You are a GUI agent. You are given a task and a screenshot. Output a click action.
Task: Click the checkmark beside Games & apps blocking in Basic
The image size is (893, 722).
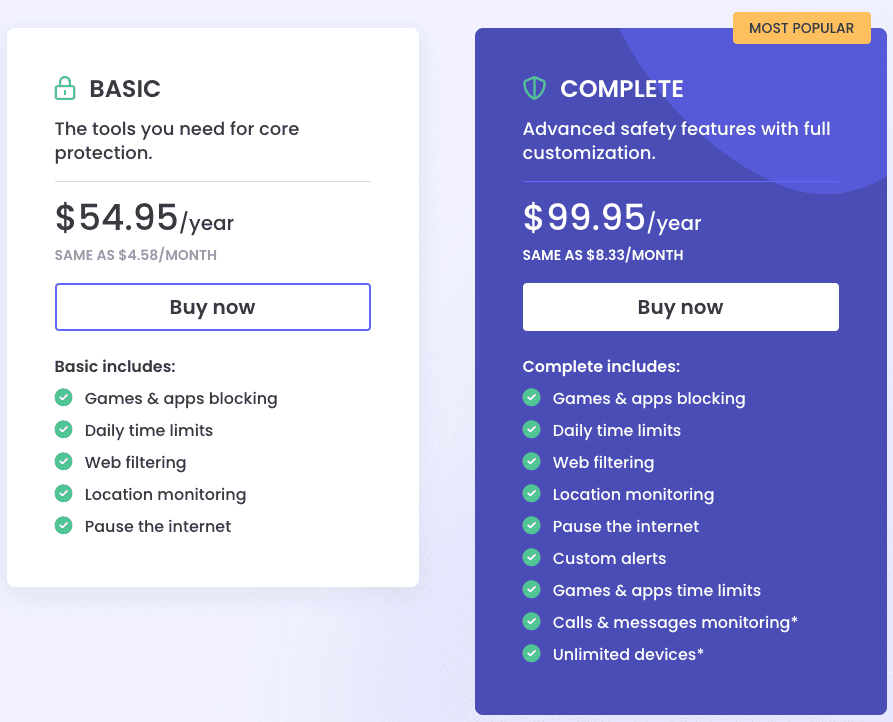pos(64,397)
